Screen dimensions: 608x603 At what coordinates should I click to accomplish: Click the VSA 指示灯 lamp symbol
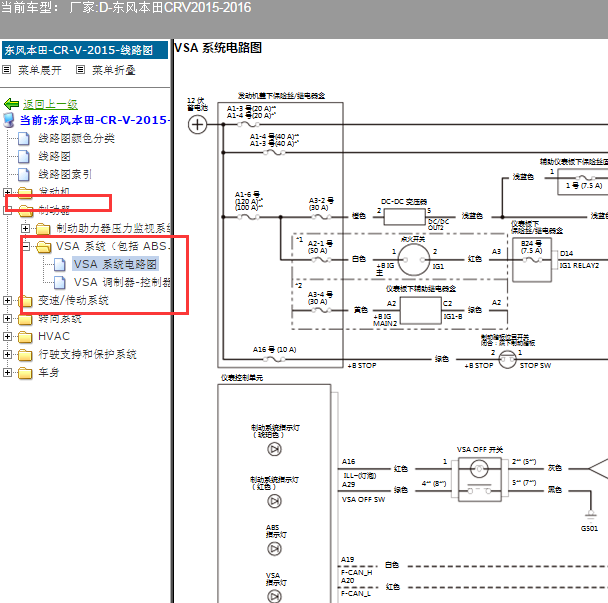[275, 596]
